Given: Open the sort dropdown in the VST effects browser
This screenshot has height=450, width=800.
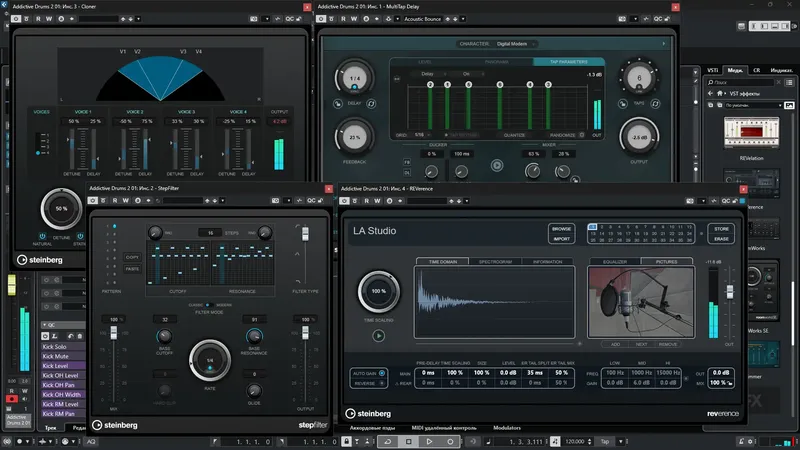Looking at the screenshot, I should click(753, 105).
